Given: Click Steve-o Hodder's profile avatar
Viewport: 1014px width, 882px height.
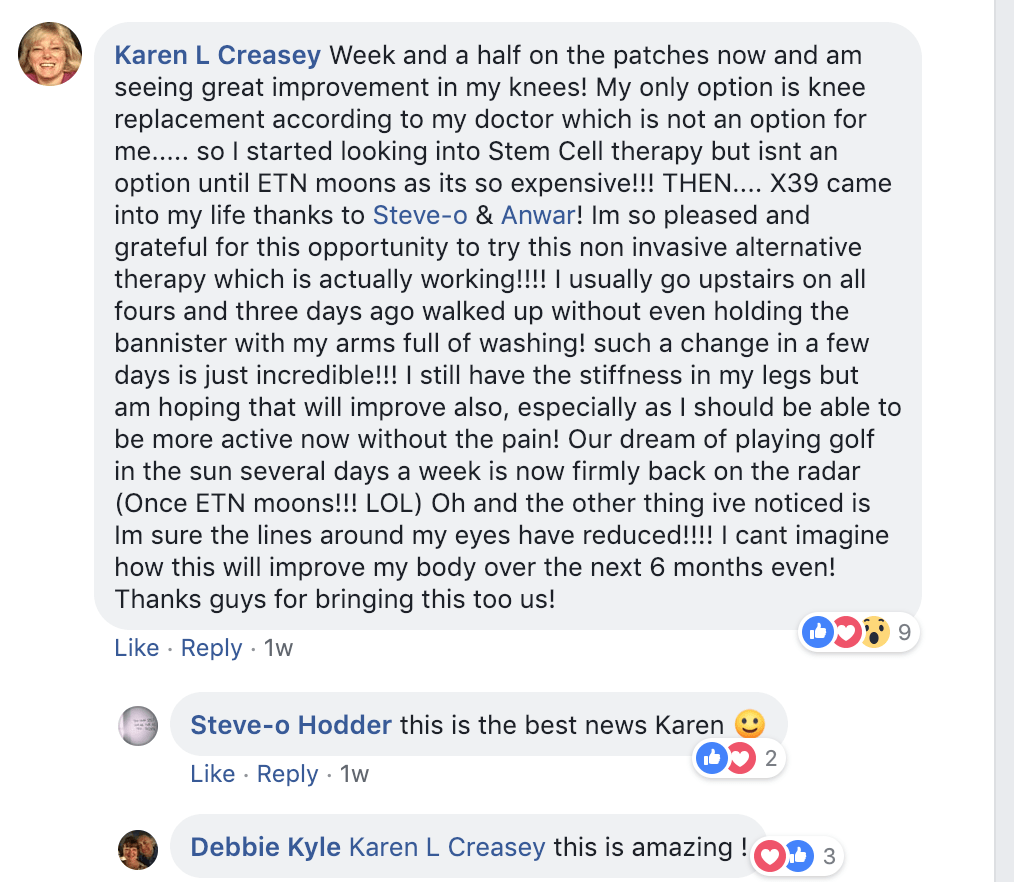Looking at the screenshot, I should [138, 725].
